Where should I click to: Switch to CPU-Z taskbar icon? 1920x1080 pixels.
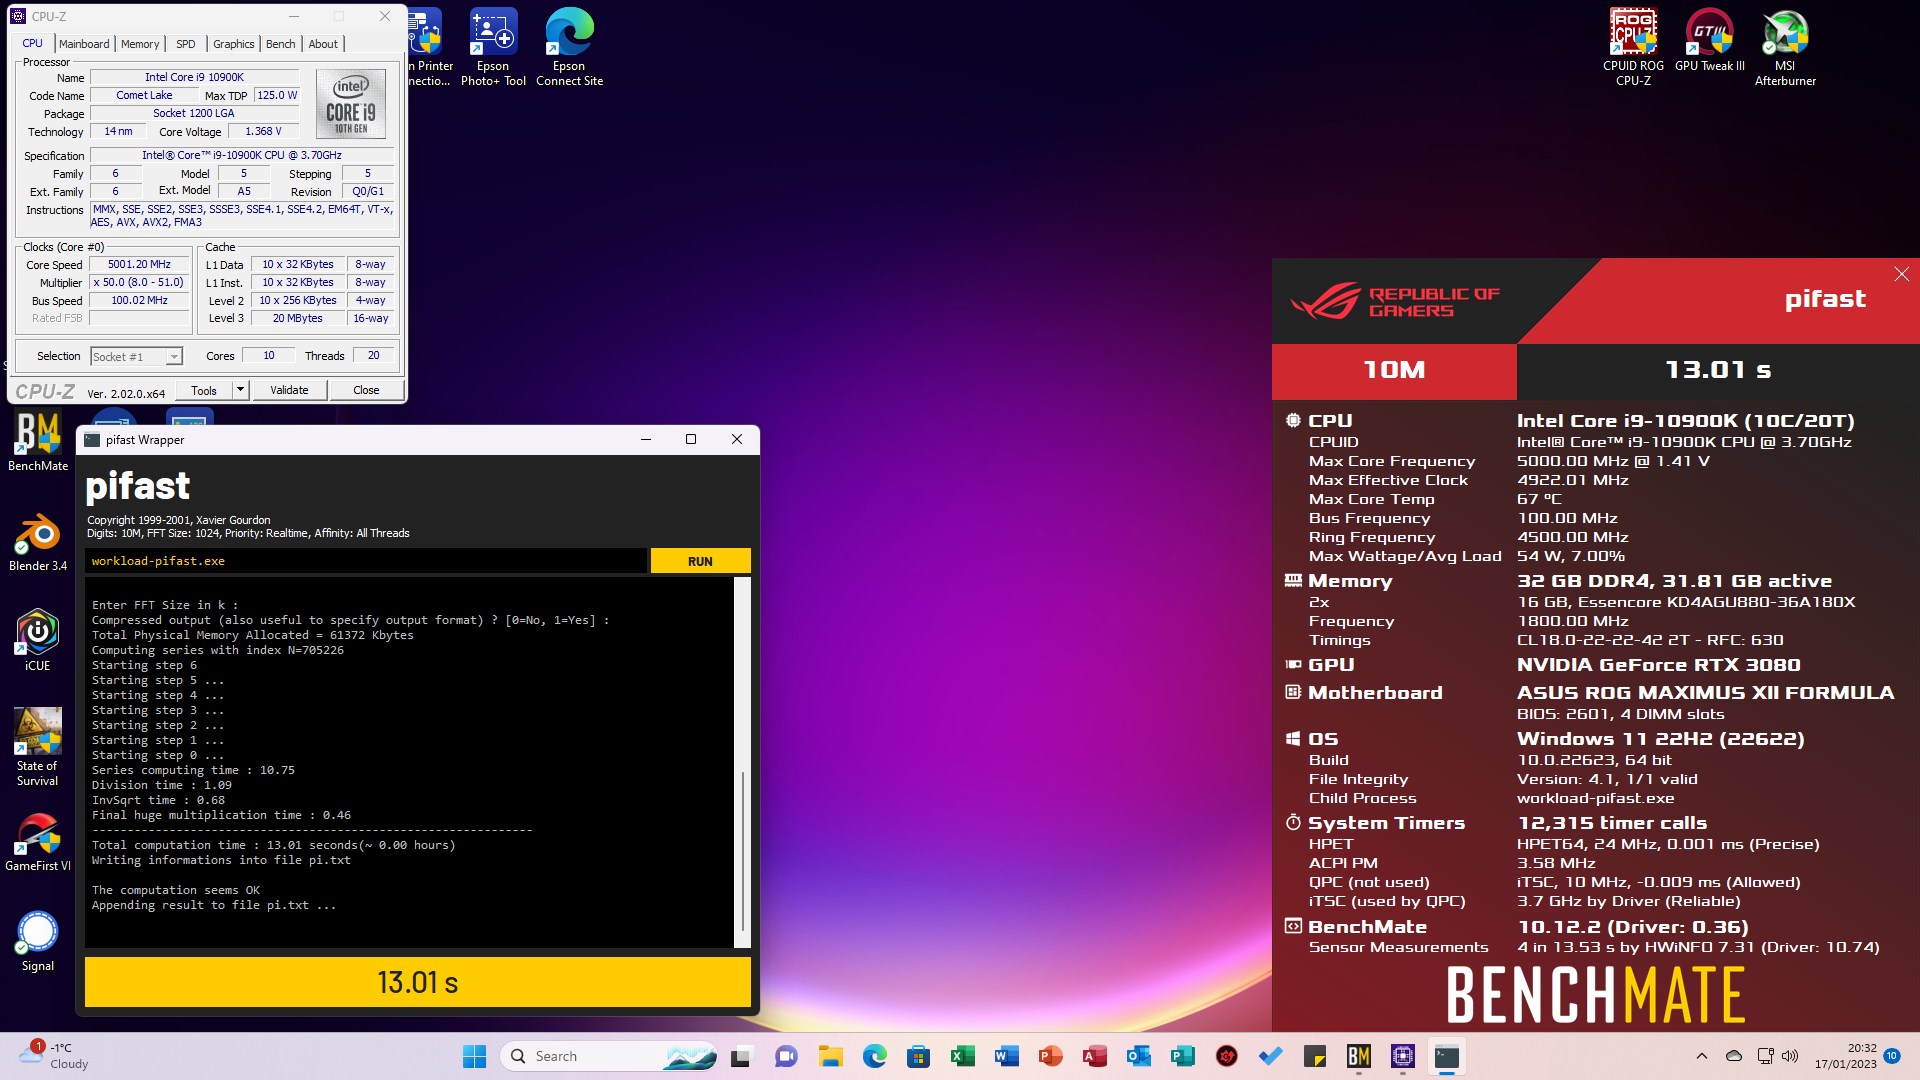pyautogui.click(x=1402, y=1056)
